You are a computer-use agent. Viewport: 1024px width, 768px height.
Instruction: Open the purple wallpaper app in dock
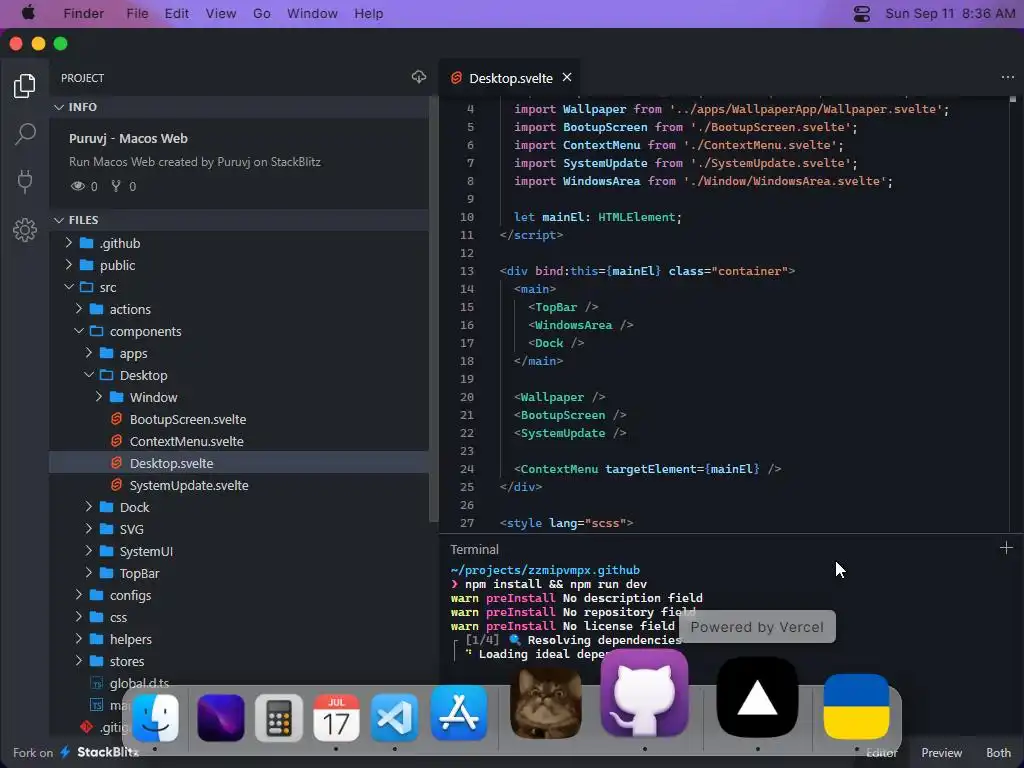point(221,718)
